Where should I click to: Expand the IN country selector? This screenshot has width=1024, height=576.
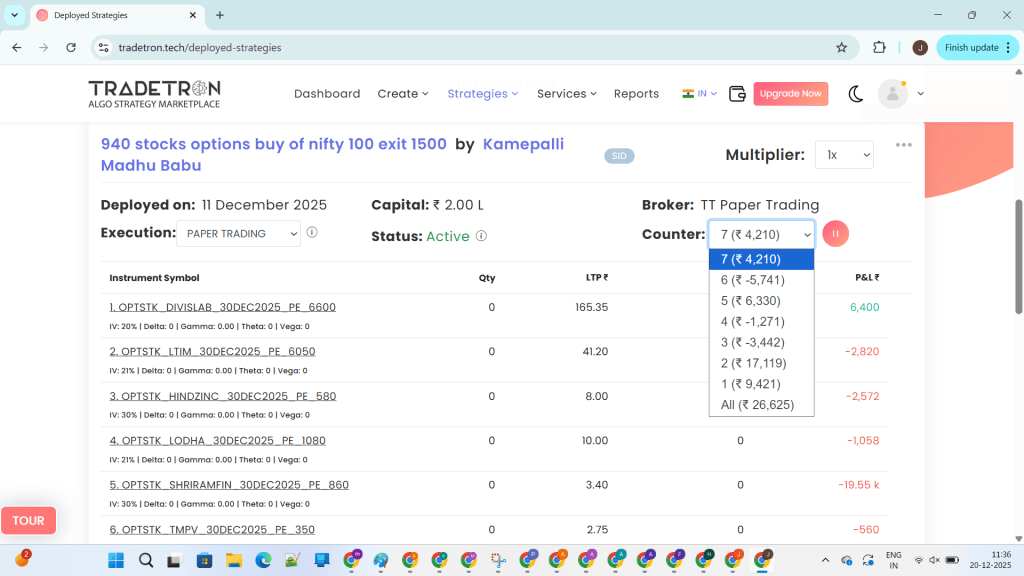[x=700, y=94]
